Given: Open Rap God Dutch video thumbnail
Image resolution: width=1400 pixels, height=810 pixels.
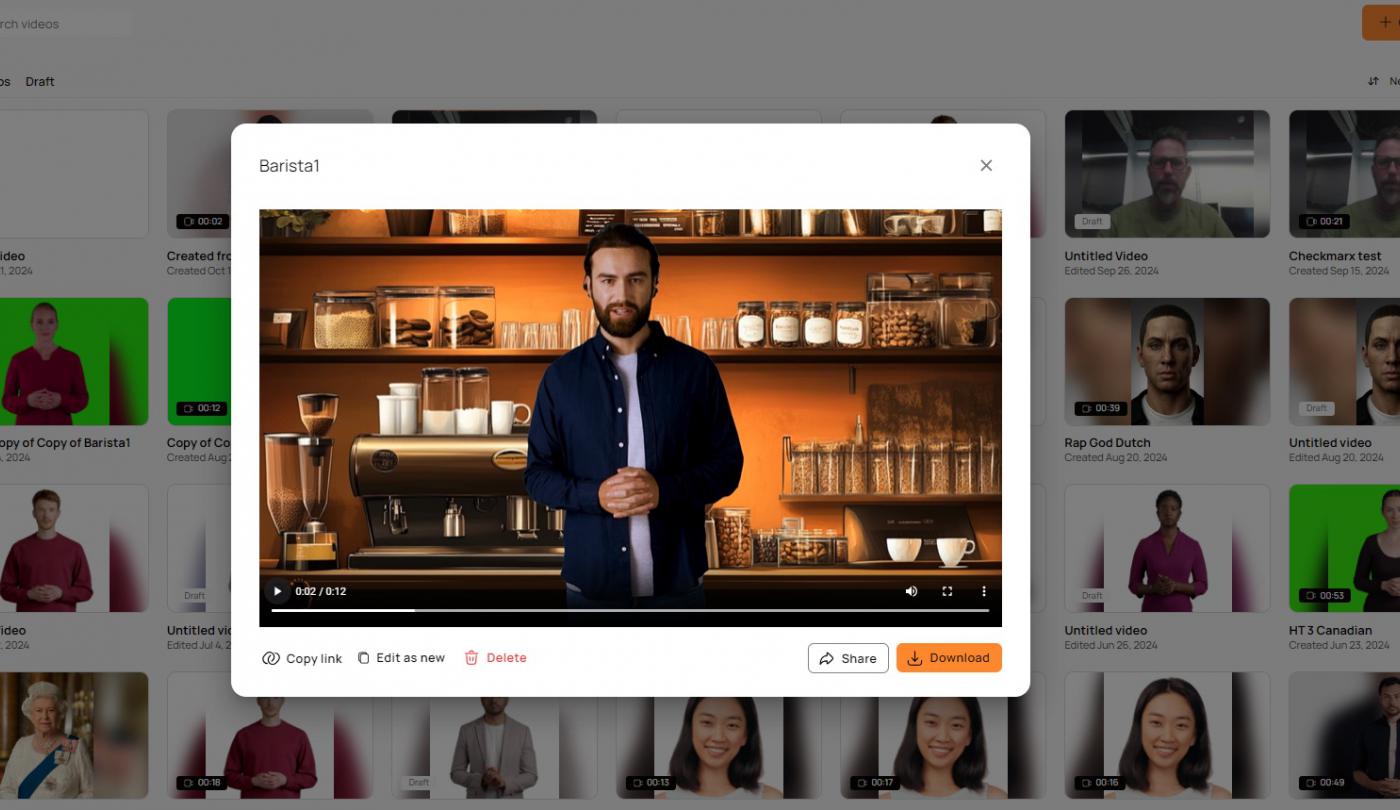Looking at the screenshot, I should click(x=1167, y=361).
